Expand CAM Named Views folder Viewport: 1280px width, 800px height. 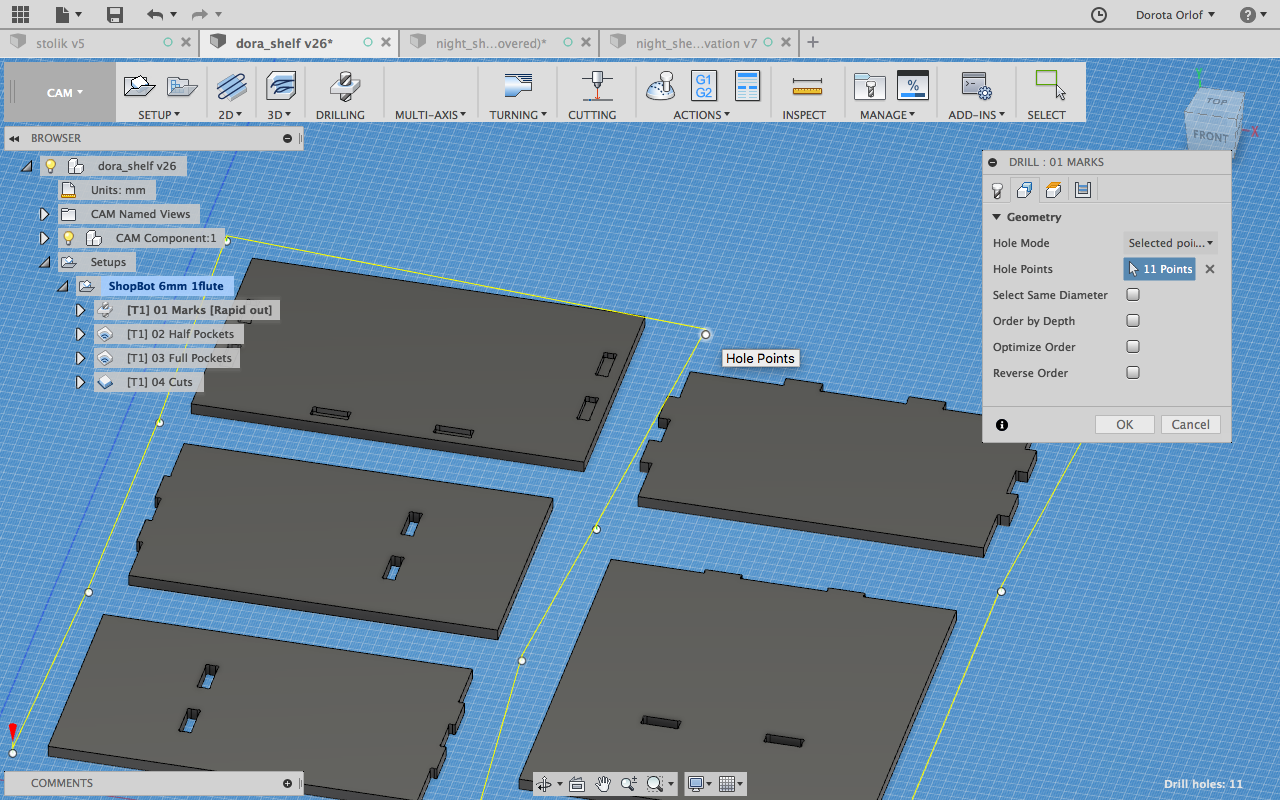(44, 214)
